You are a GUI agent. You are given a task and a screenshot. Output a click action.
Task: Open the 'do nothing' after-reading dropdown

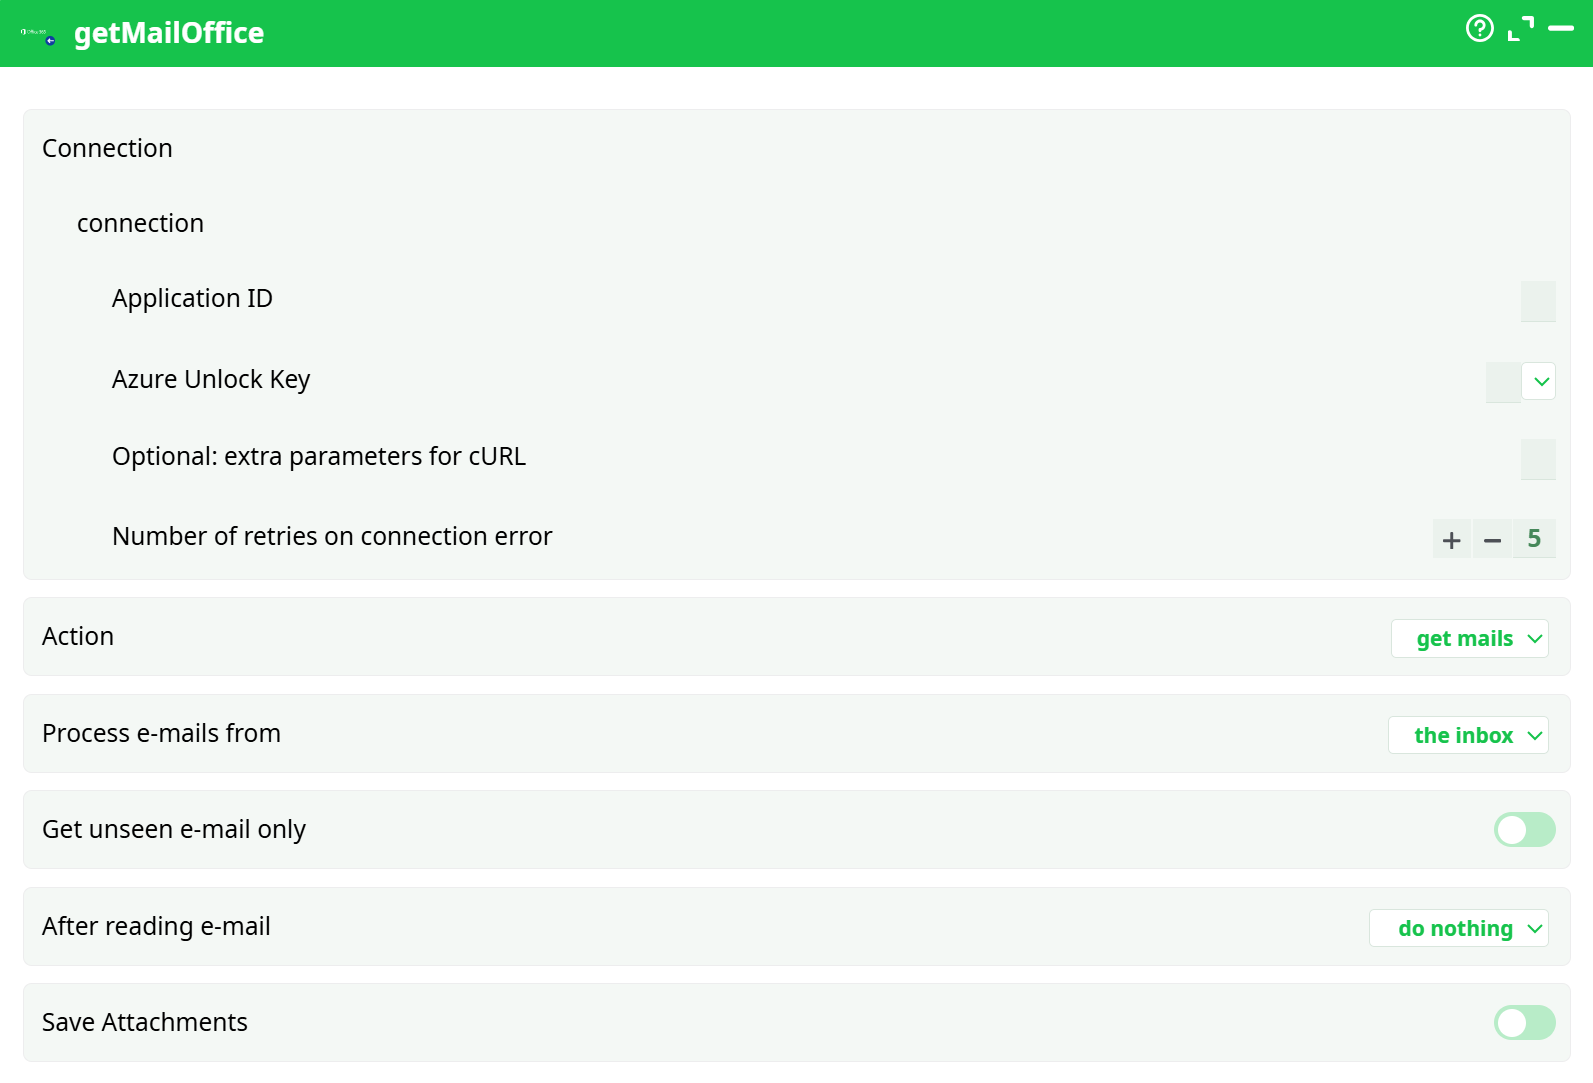tap(1458, 929)
